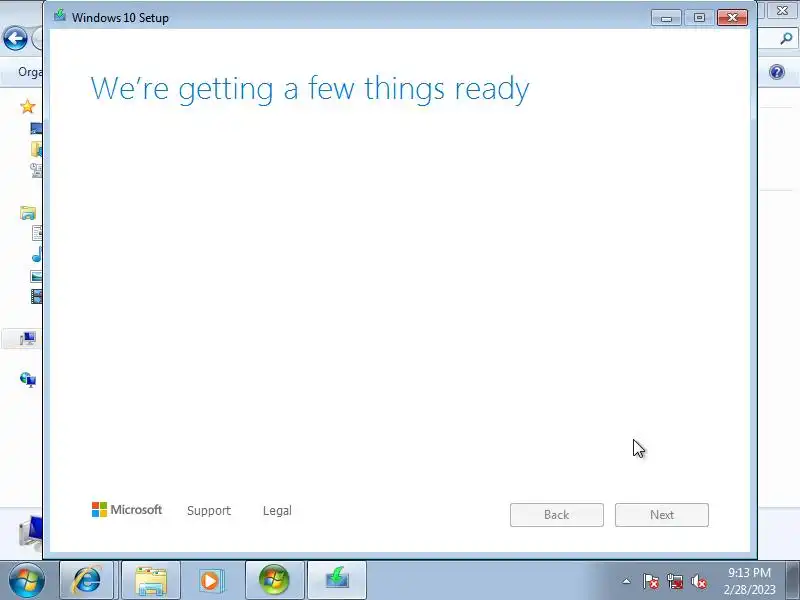This screenshot has height=600, width=800.
Task: Click the Microsoft logo in setup footer
Action: click(127, 509)
